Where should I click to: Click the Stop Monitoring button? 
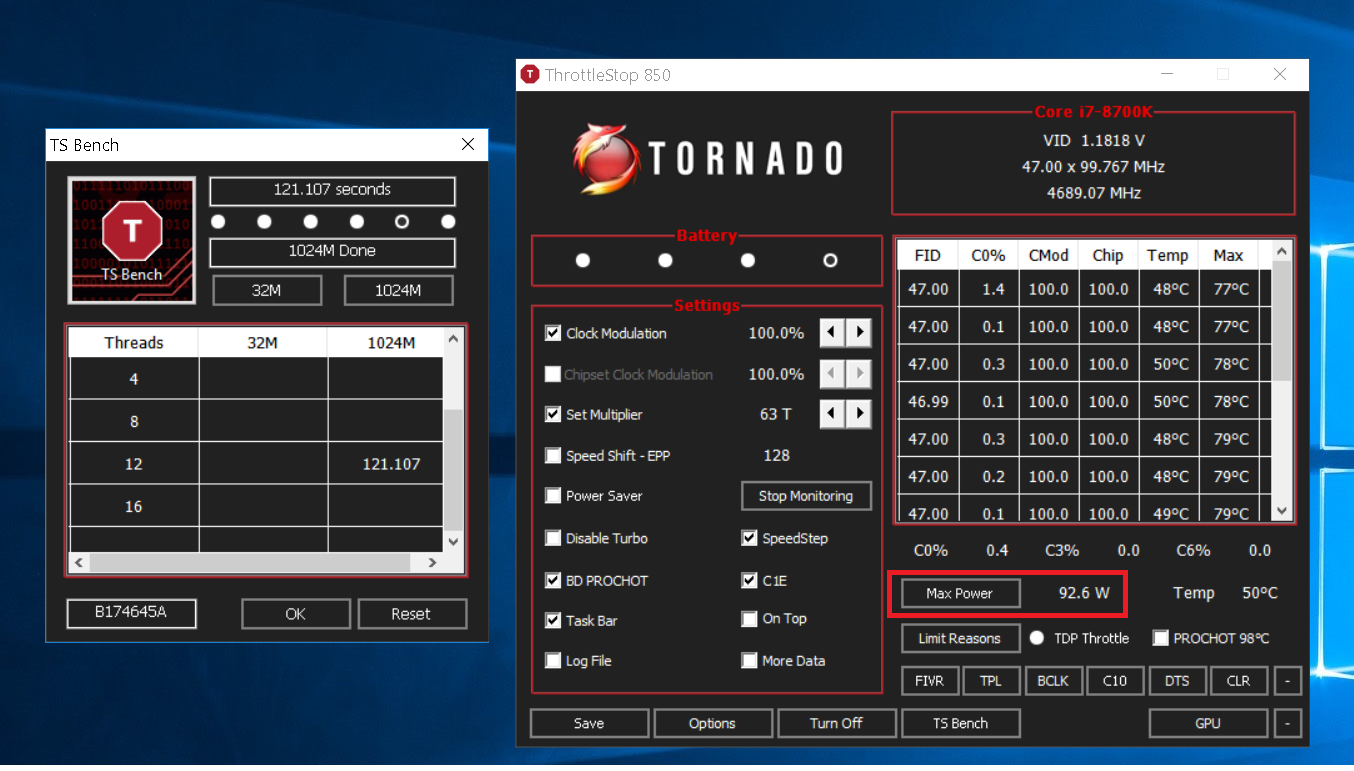pyautogui.click(x=806, y=496)
